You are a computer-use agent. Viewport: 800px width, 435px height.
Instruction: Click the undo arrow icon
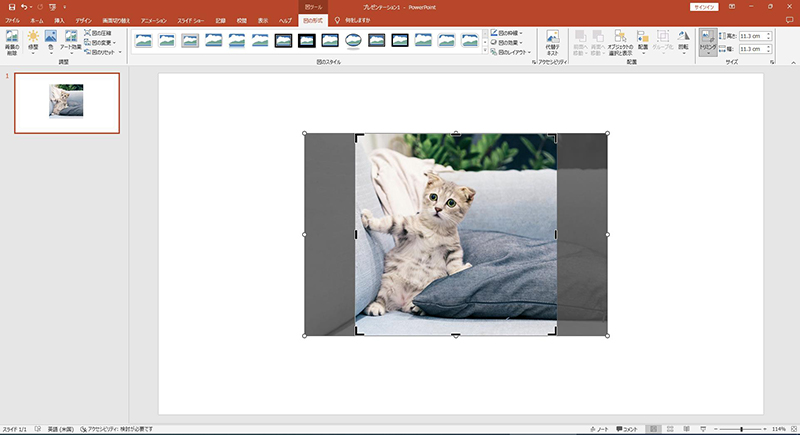24,6
